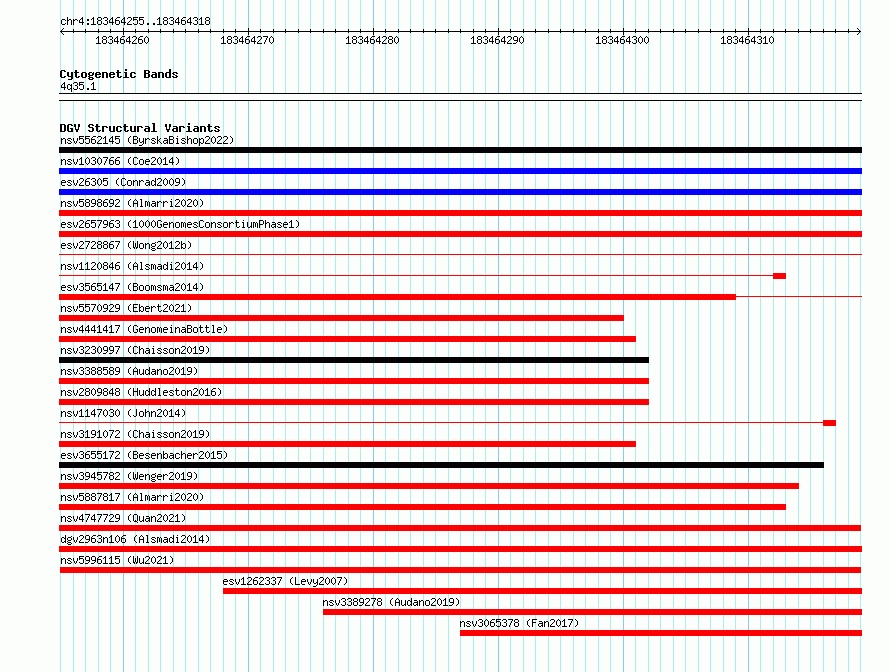Click red bar under nsv5570929
Image resolution: width=890 pixels, height=672 pixels.
pos(341,318)
